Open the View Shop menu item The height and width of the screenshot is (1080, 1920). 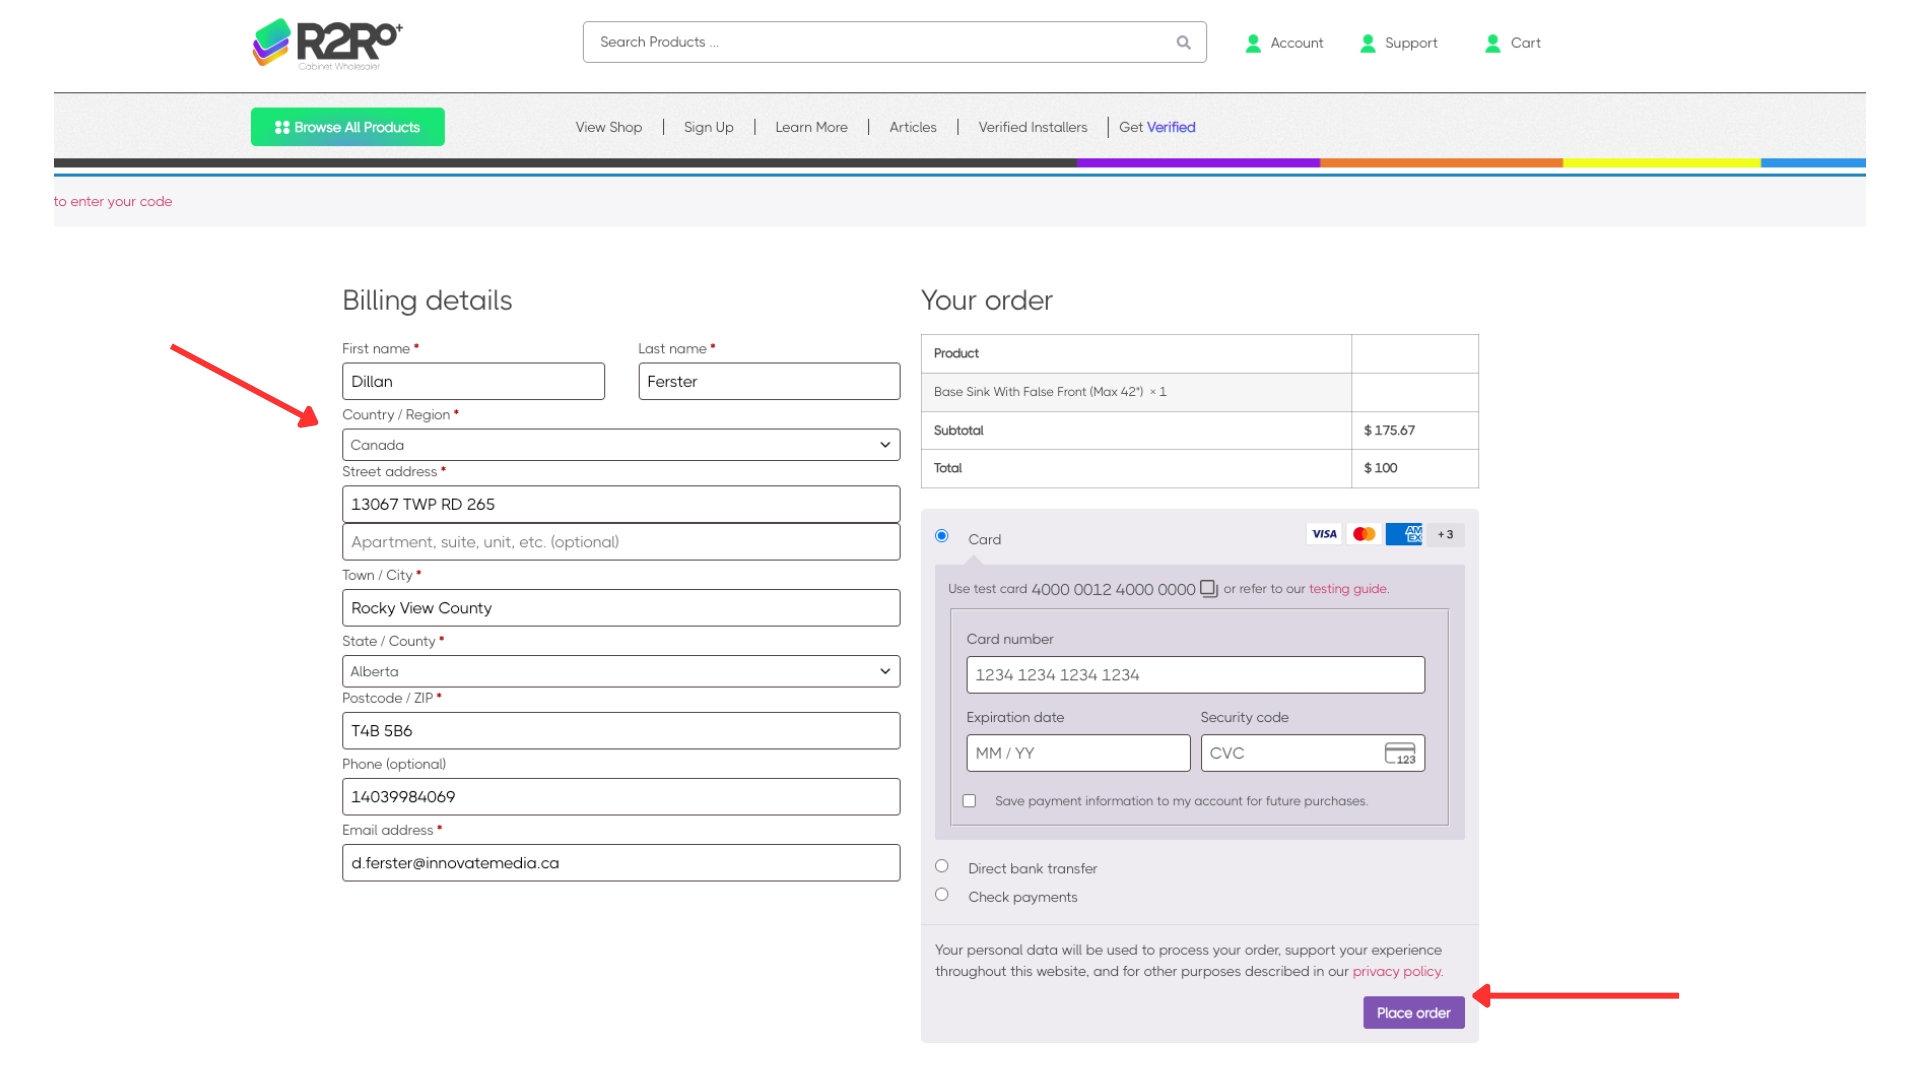[x=608, y=127]
